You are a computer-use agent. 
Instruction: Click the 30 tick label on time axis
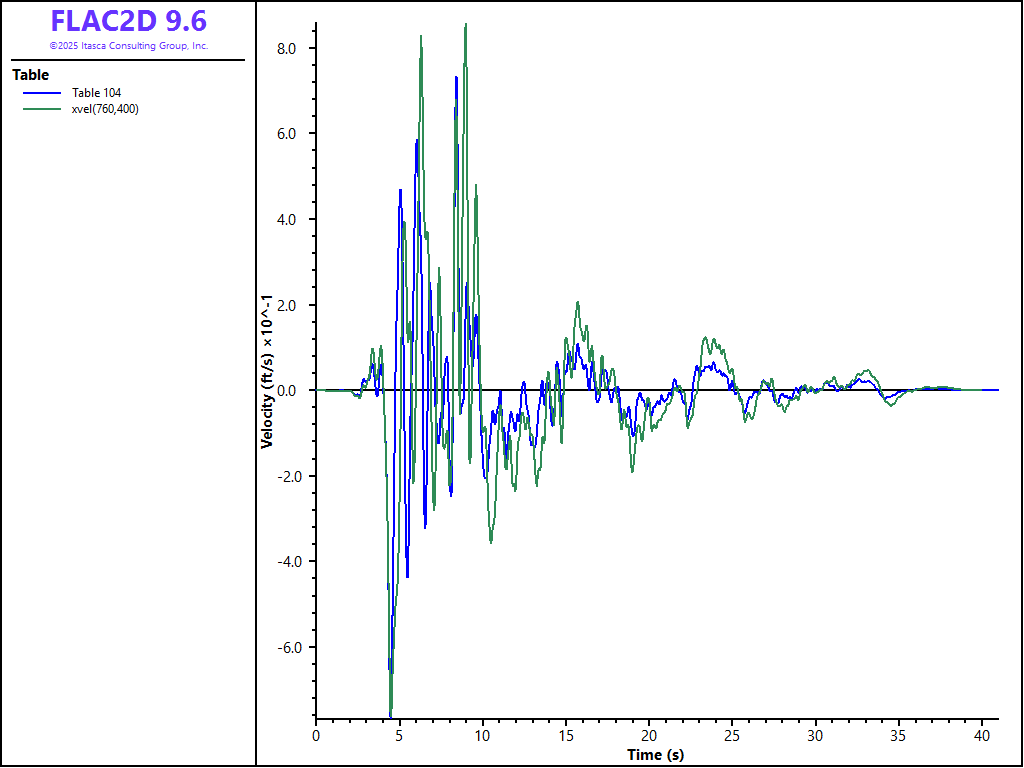pyautogui.click(x=816, y=735)
